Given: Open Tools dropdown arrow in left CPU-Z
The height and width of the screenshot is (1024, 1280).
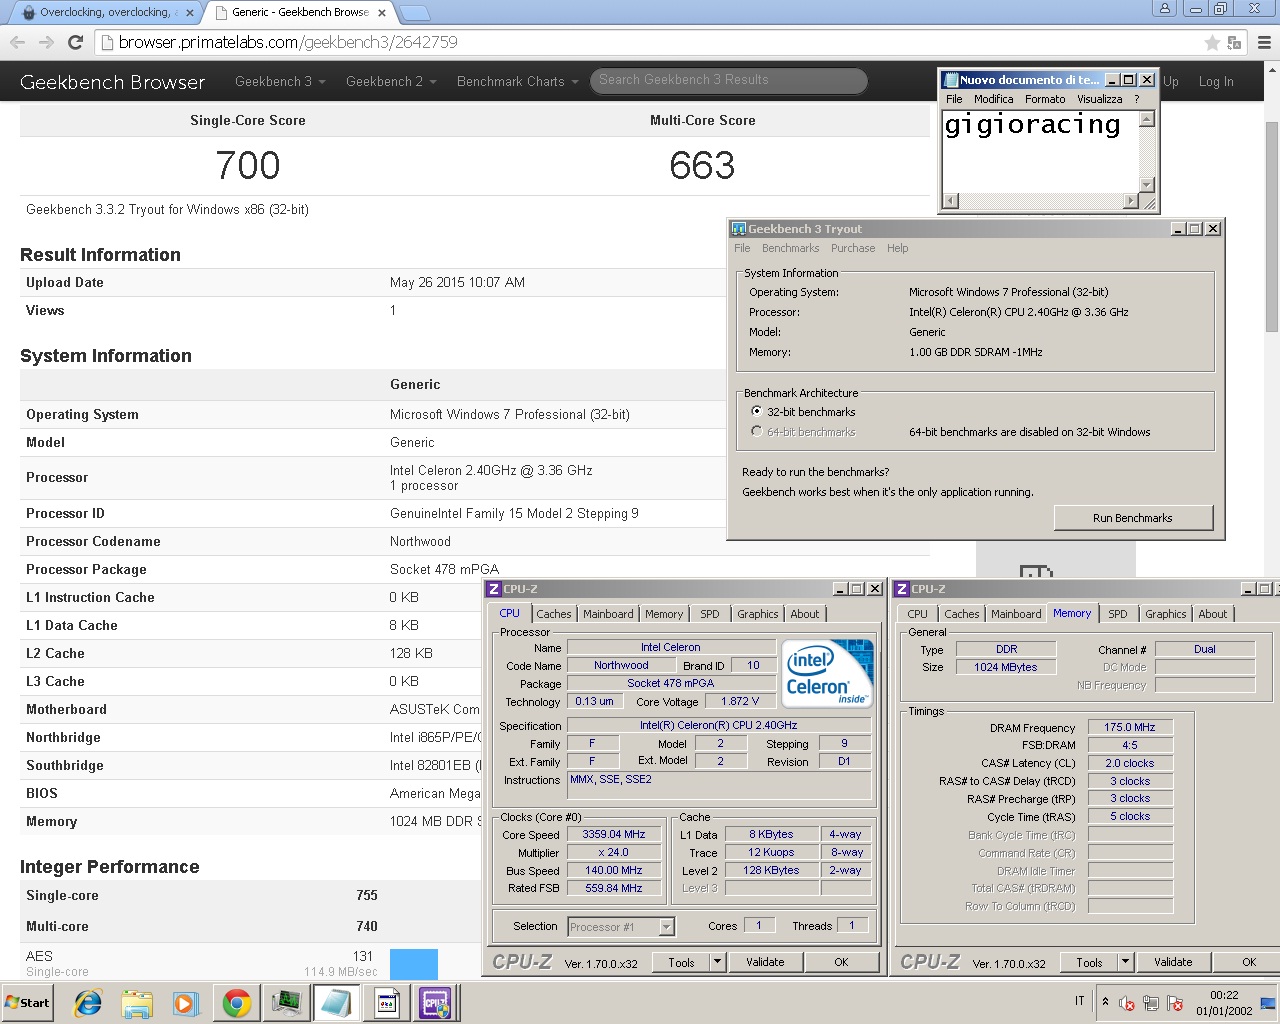Looking at the screenshot, I should pyautogui.click(x=717, y=962).
